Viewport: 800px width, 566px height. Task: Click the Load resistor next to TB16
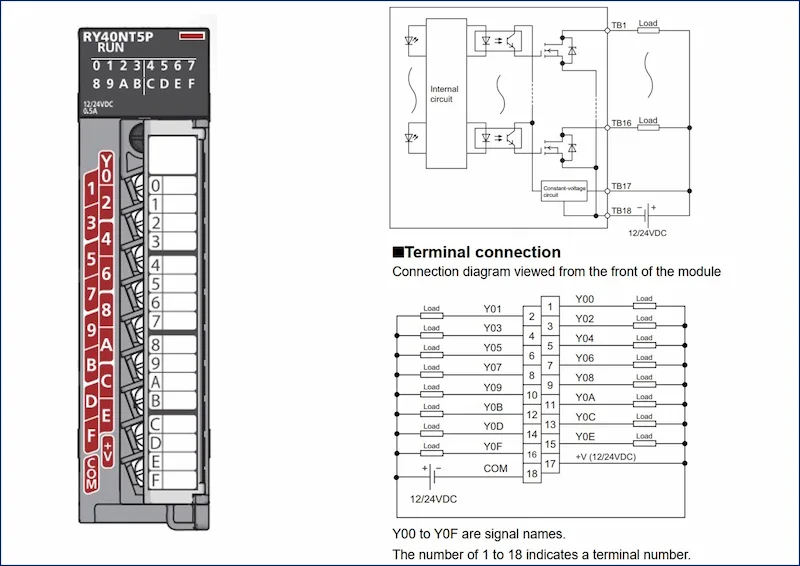click(648, 127)
